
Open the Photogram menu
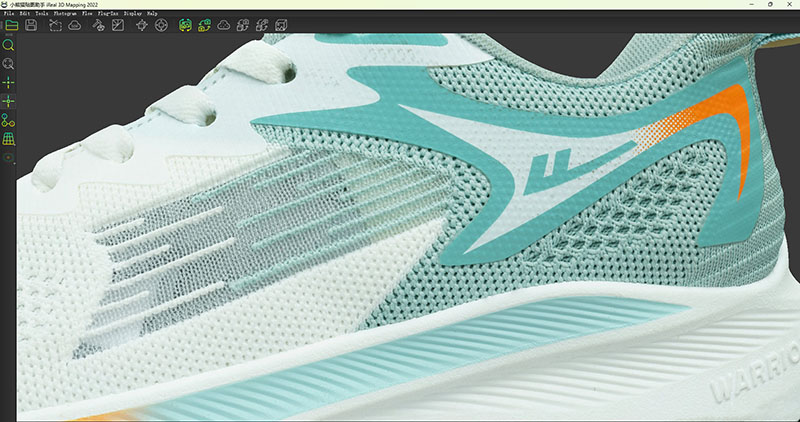[x=65, y=13]
